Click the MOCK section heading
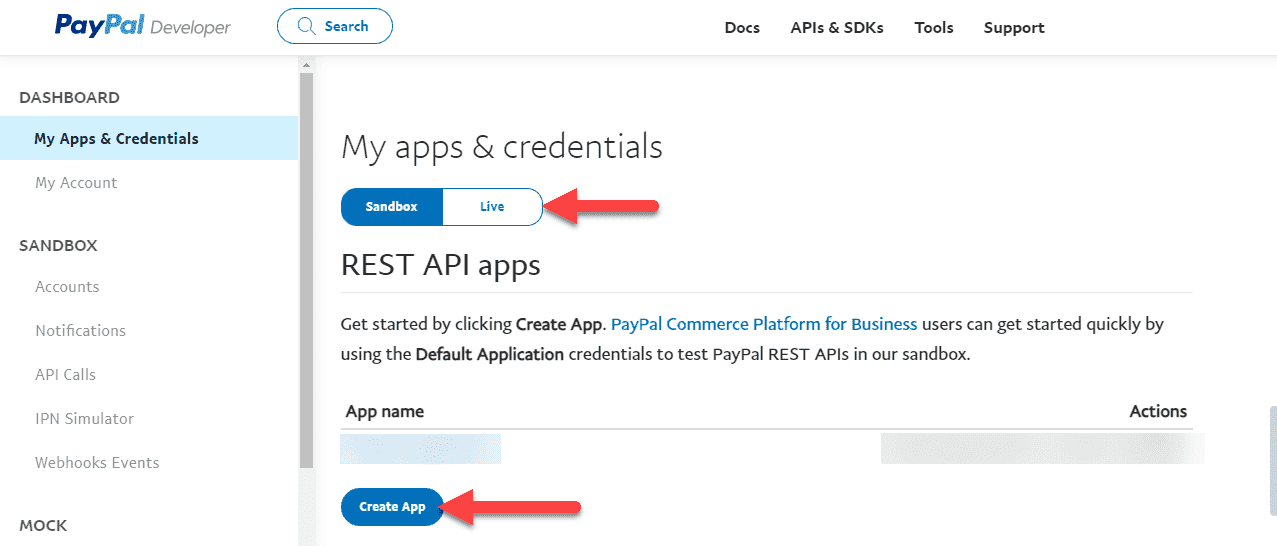Viewport: 1277px width, 546px height. pos(43,525)
